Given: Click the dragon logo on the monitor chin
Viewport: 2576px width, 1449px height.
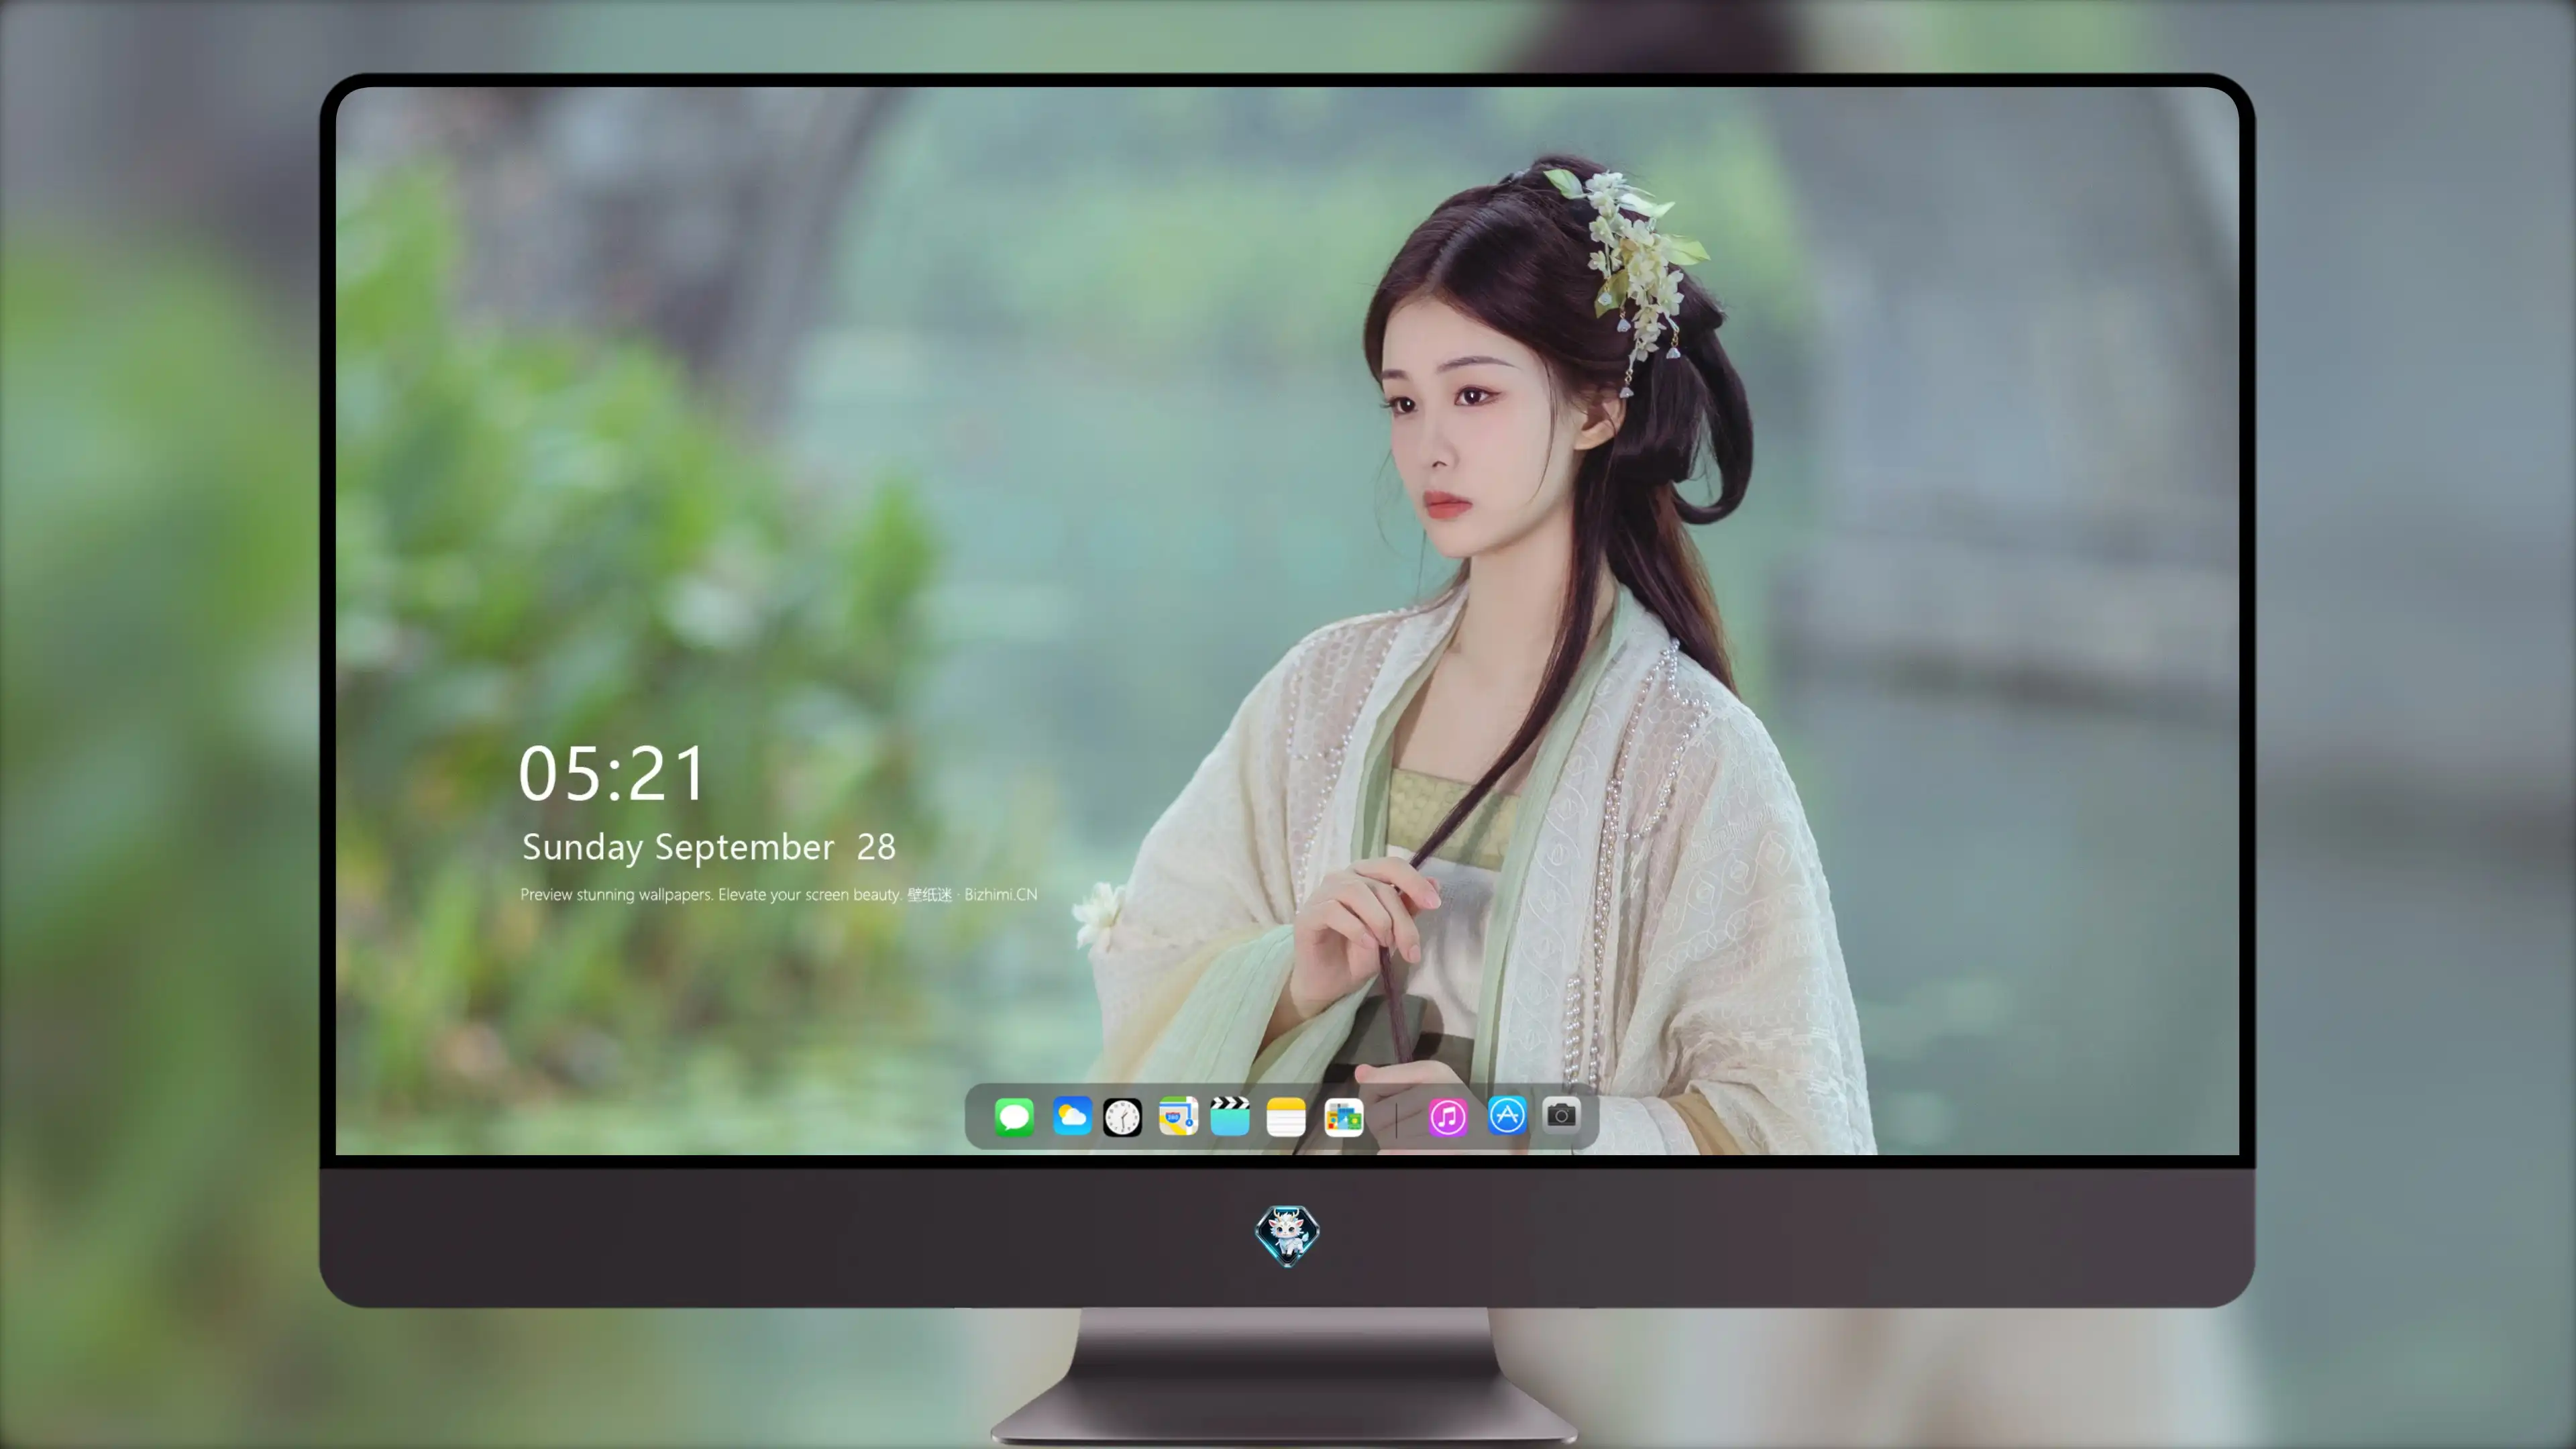Looking at the screenshot, I should 1287,1236.
